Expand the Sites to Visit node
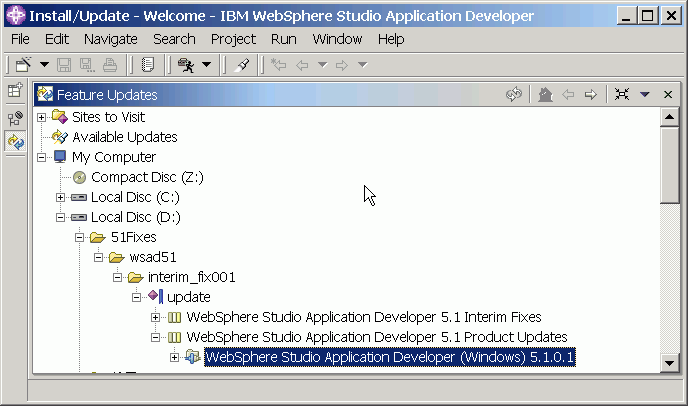688x406 pixels. 41,117
